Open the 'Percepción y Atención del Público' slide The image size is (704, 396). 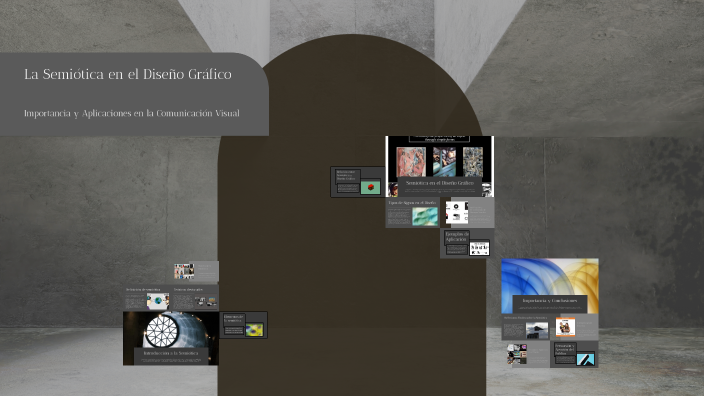pyautogui.click(x=574, y=354)
